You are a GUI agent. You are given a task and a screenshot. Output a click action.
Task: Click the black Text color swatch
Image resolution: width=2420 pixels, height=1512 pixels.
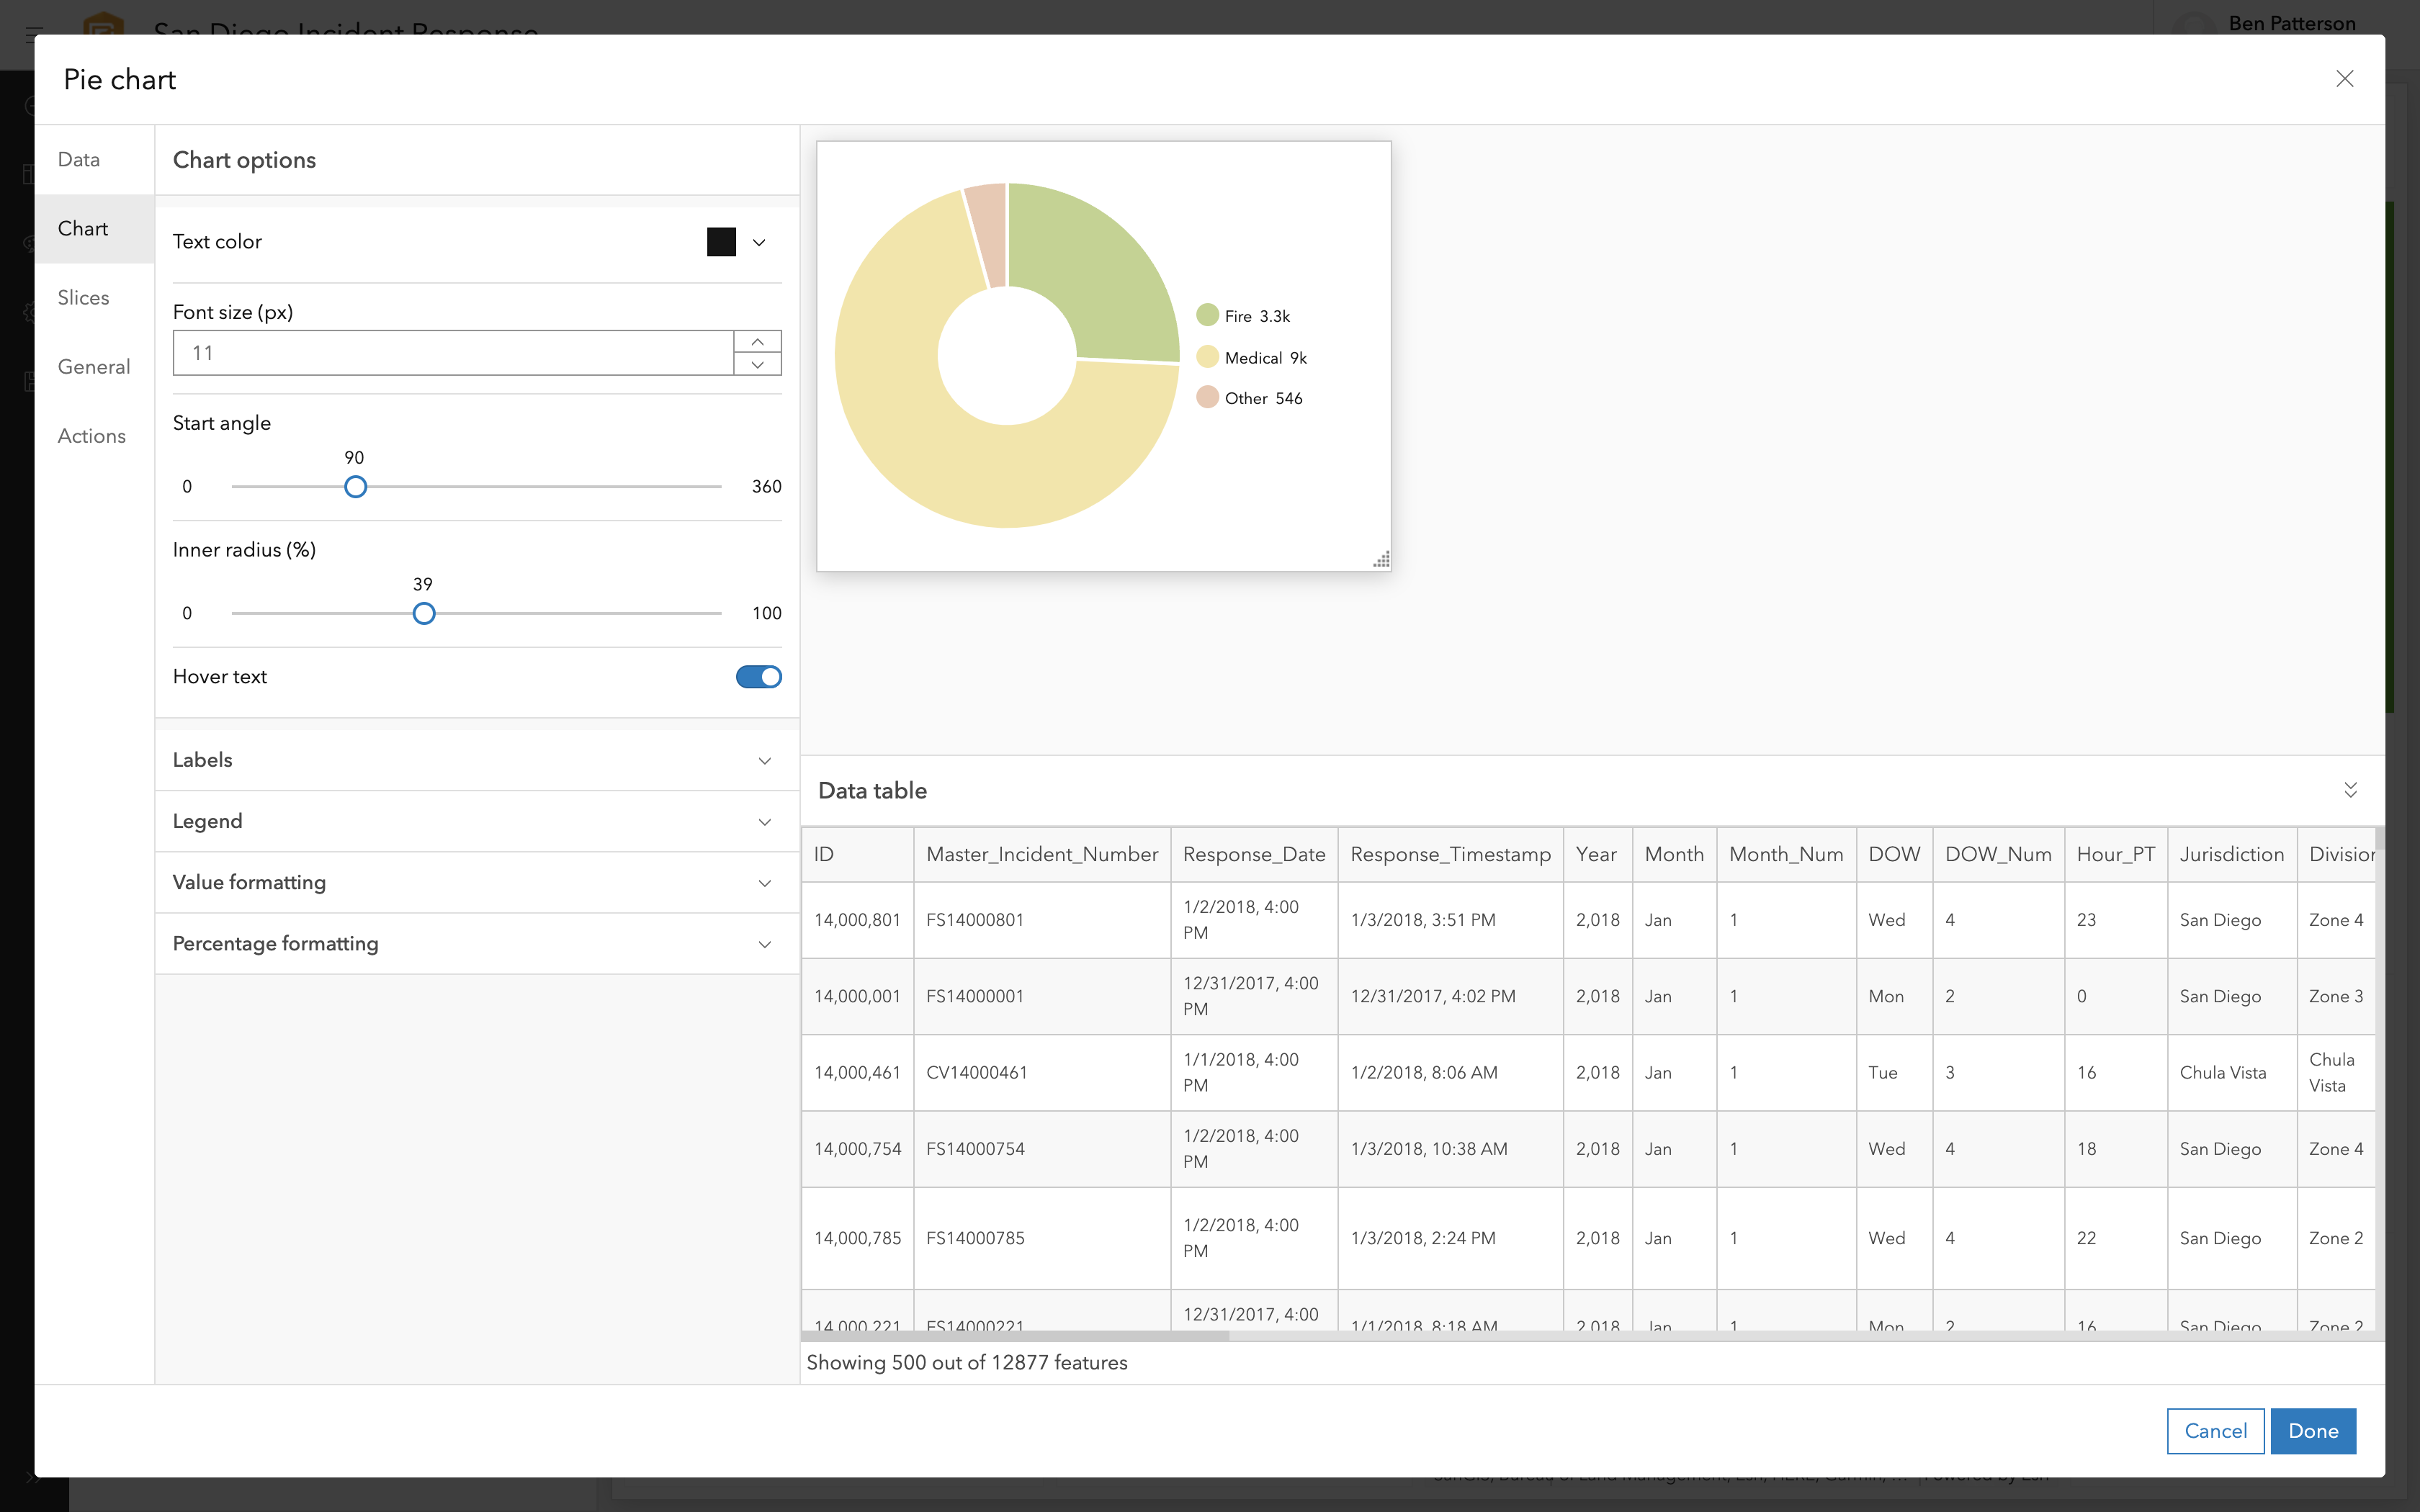coord(721,242)
